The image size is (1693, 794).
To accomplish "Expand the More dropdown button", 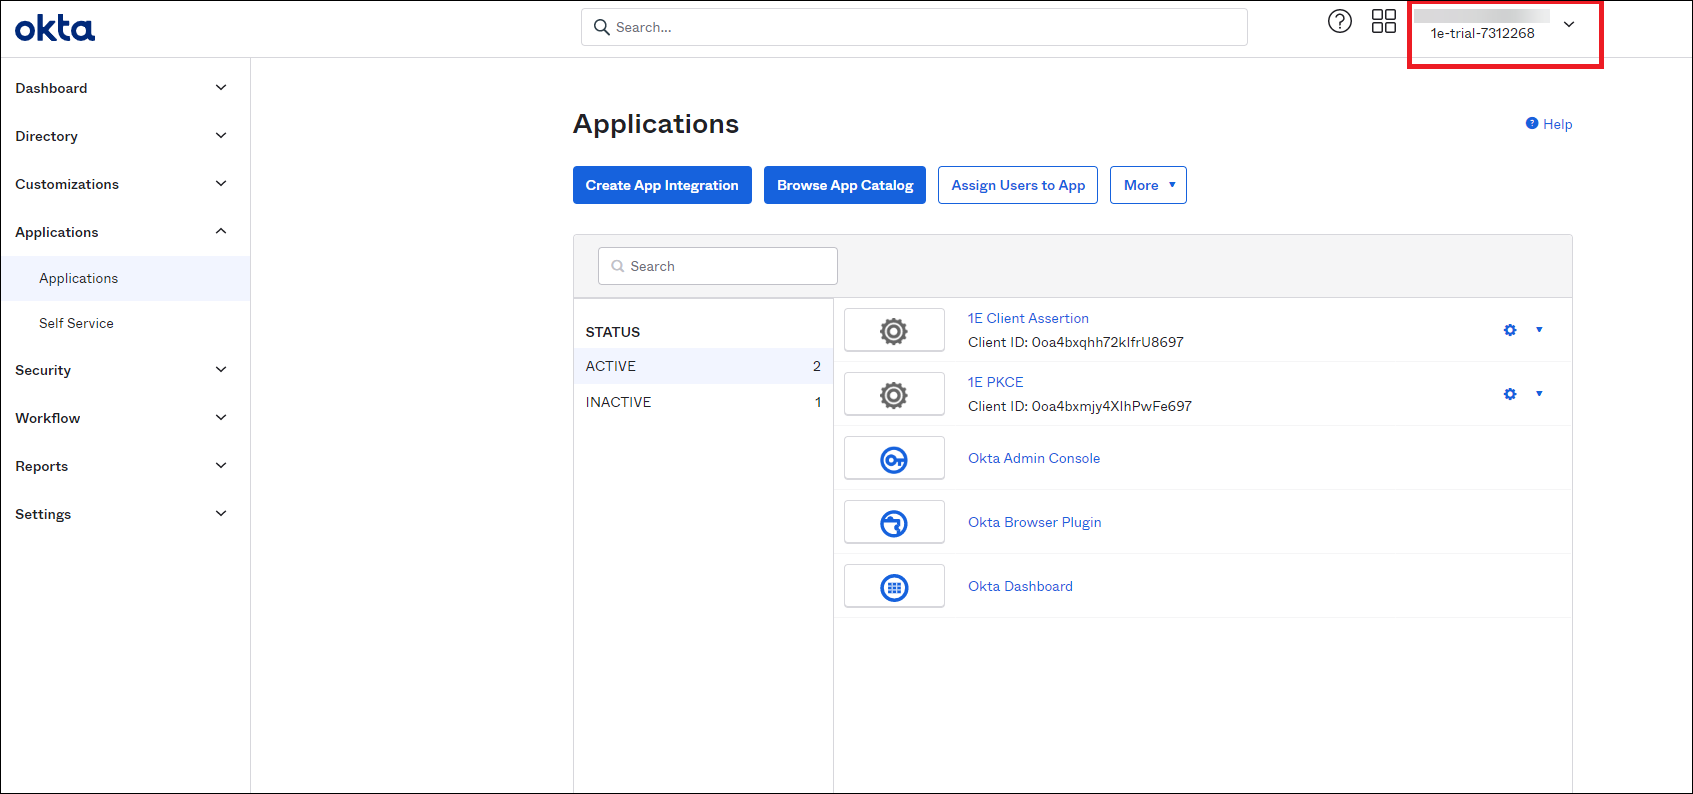I will click(x=1148, y=185).
